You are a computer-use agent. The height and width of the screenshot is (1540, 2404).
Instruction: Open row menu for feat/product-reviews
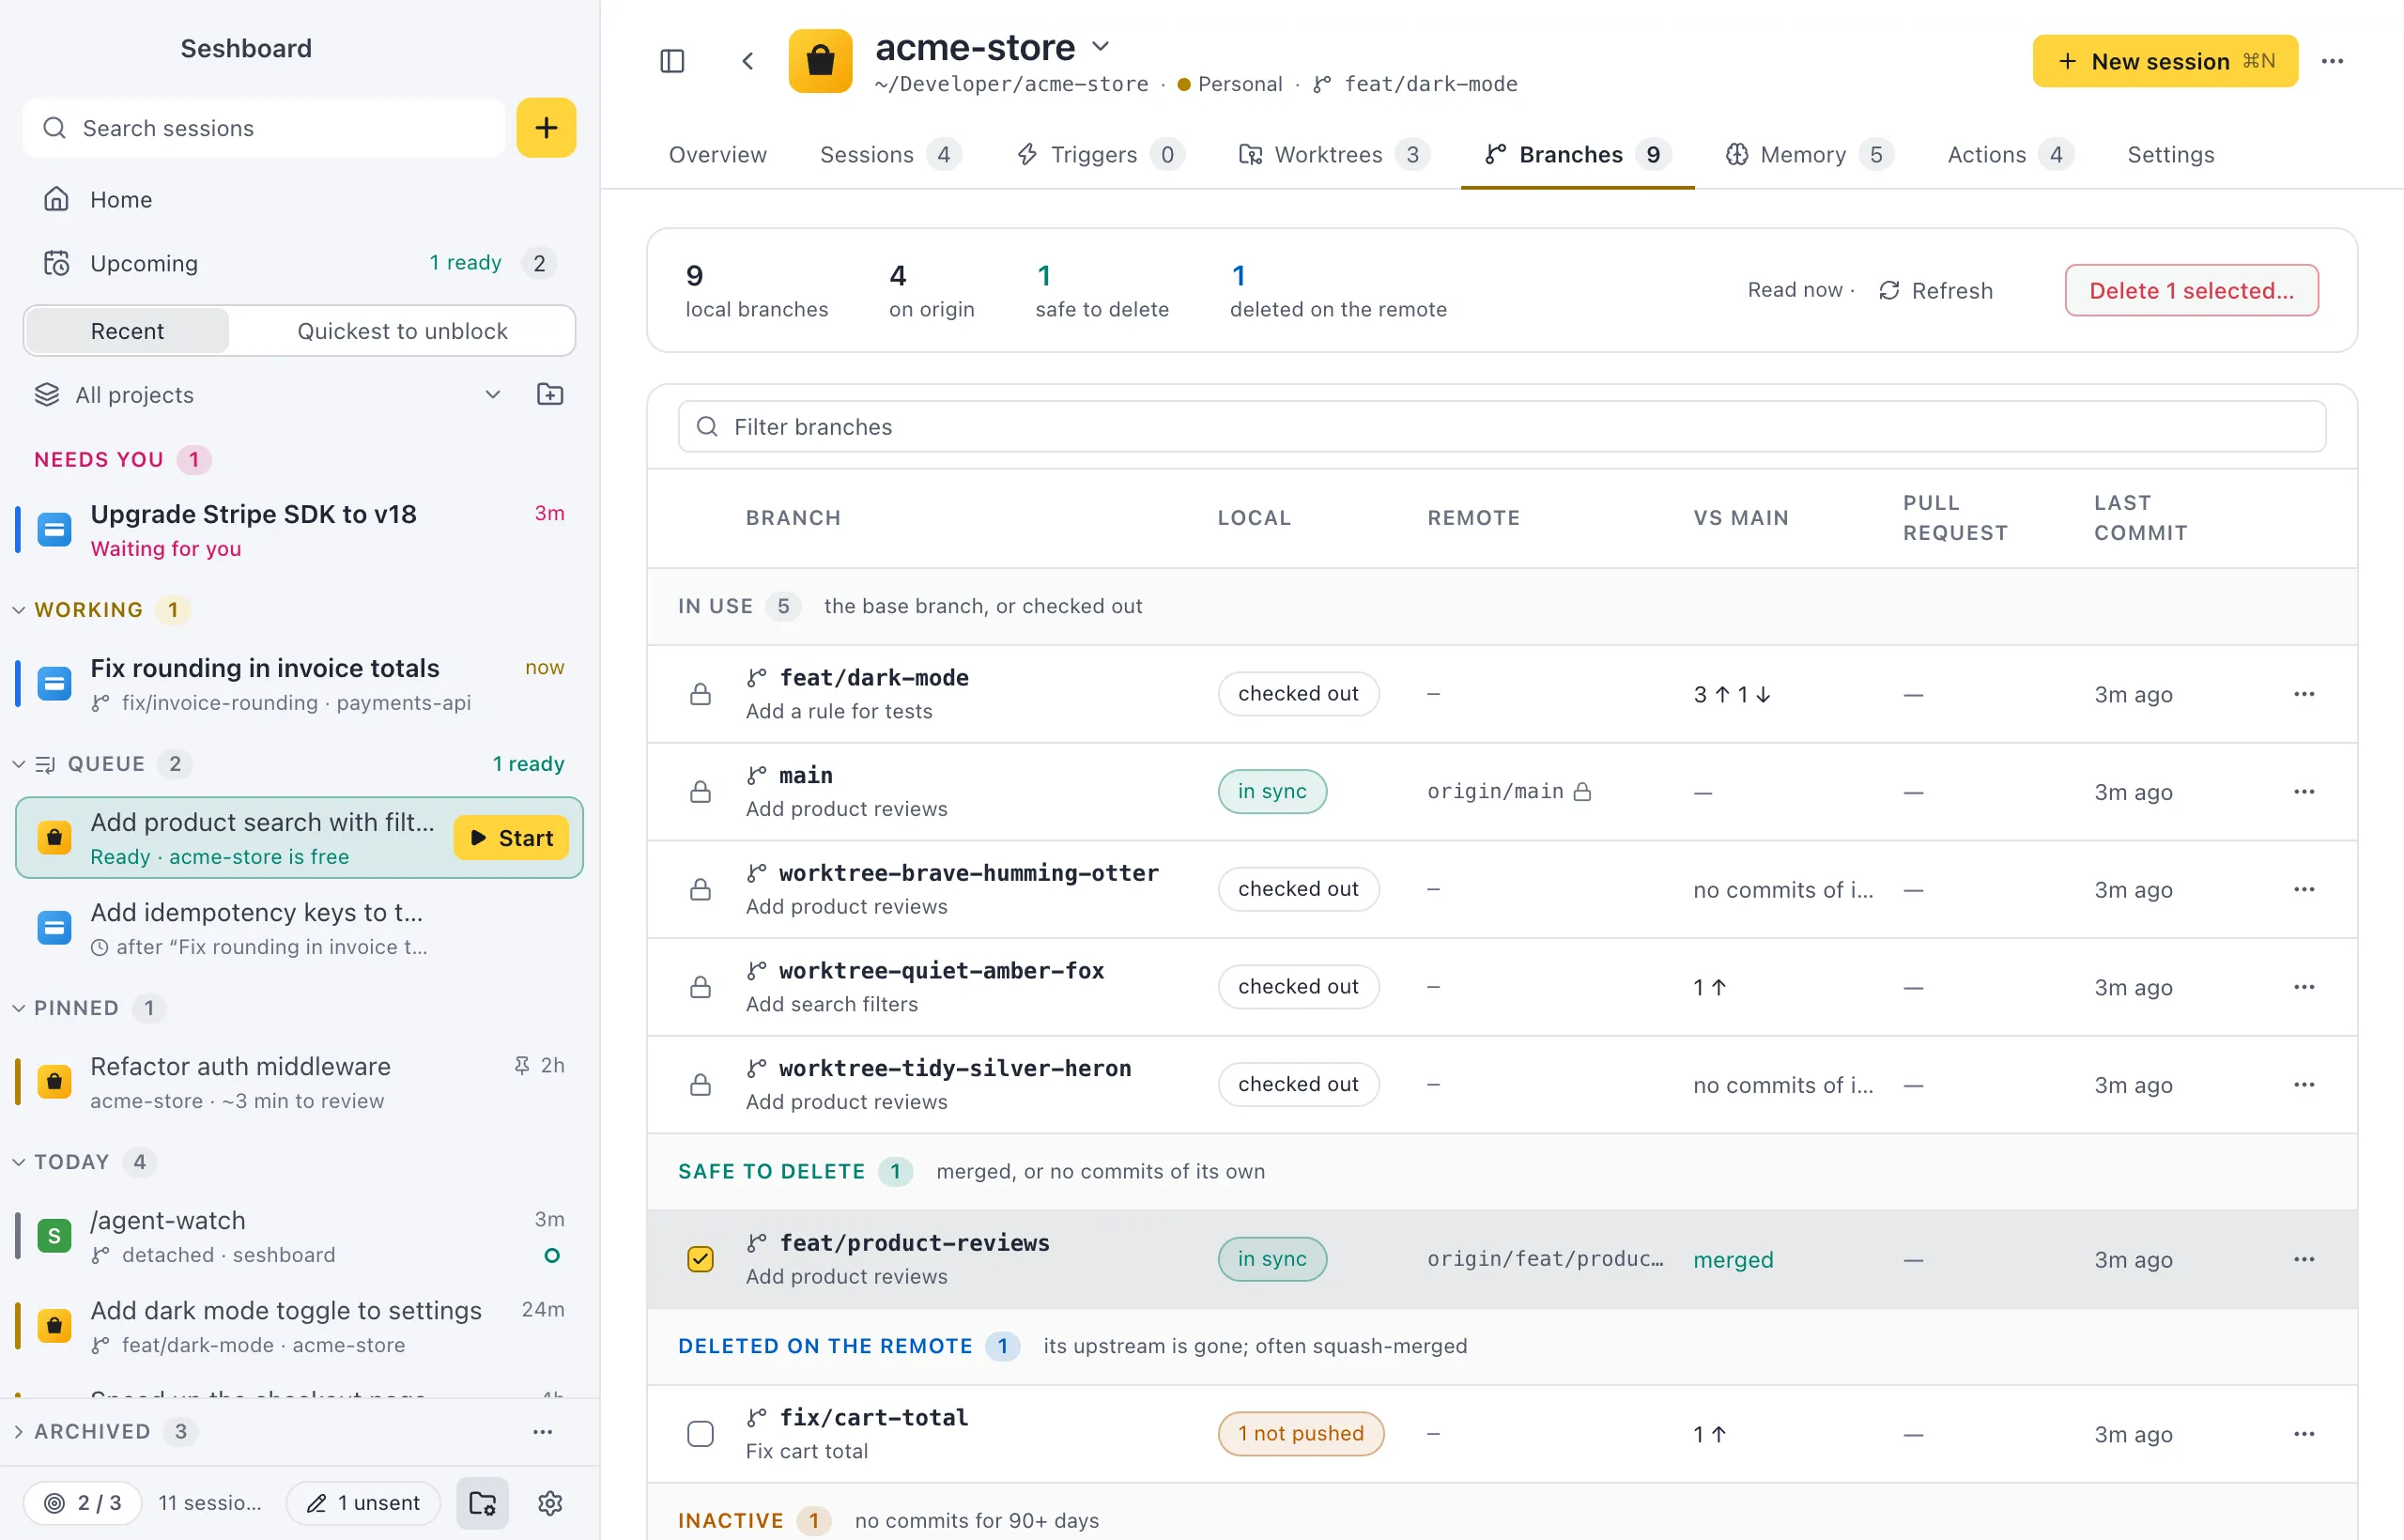2304,1259
